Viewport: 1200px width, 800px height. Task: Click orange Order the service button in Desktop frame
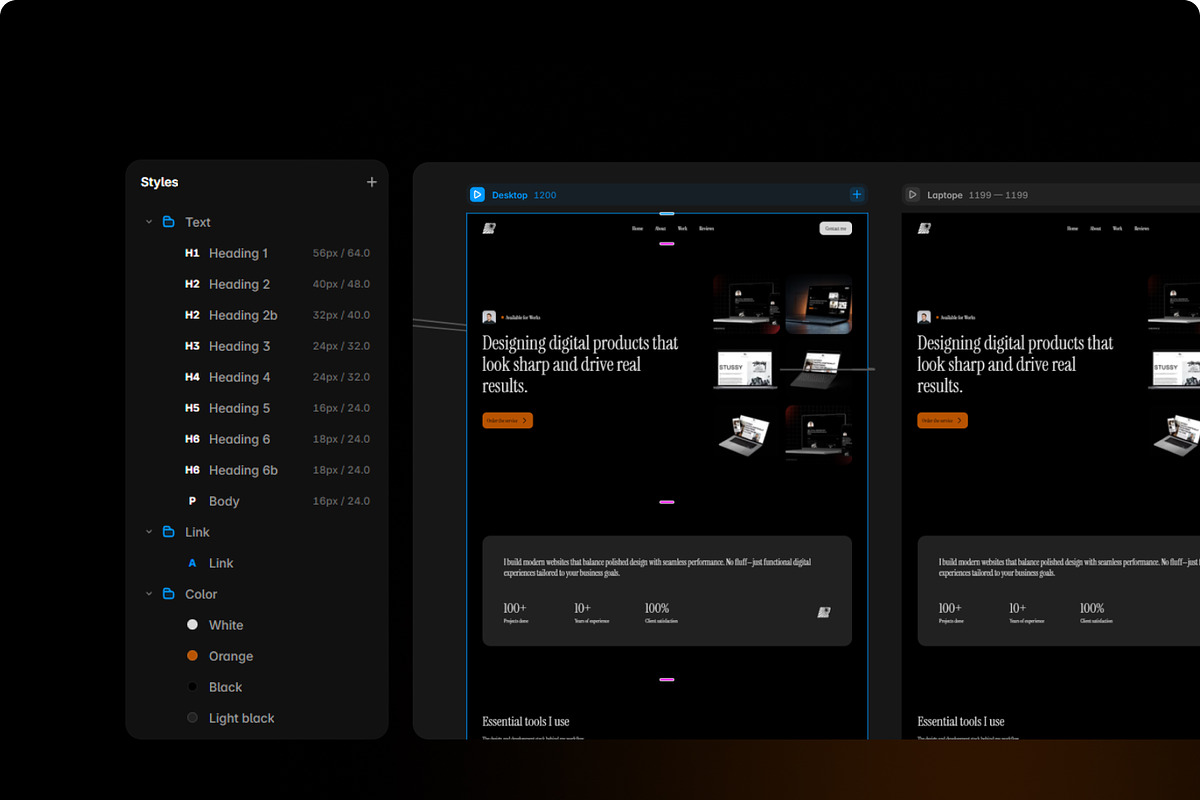click(508, 420)
